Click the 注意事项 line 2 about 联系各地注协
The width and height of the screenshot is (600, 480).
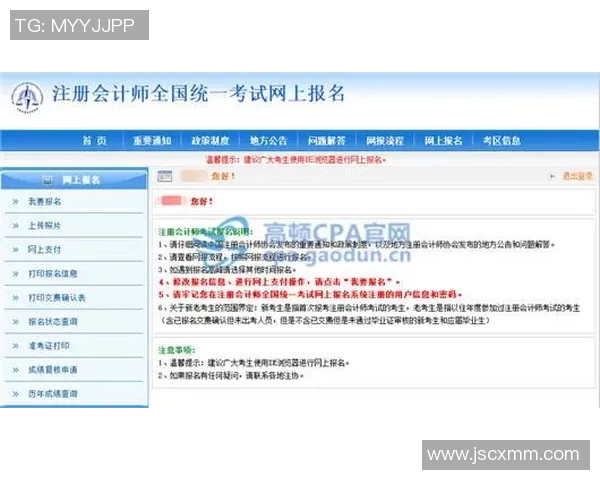[x=231, y=376]
